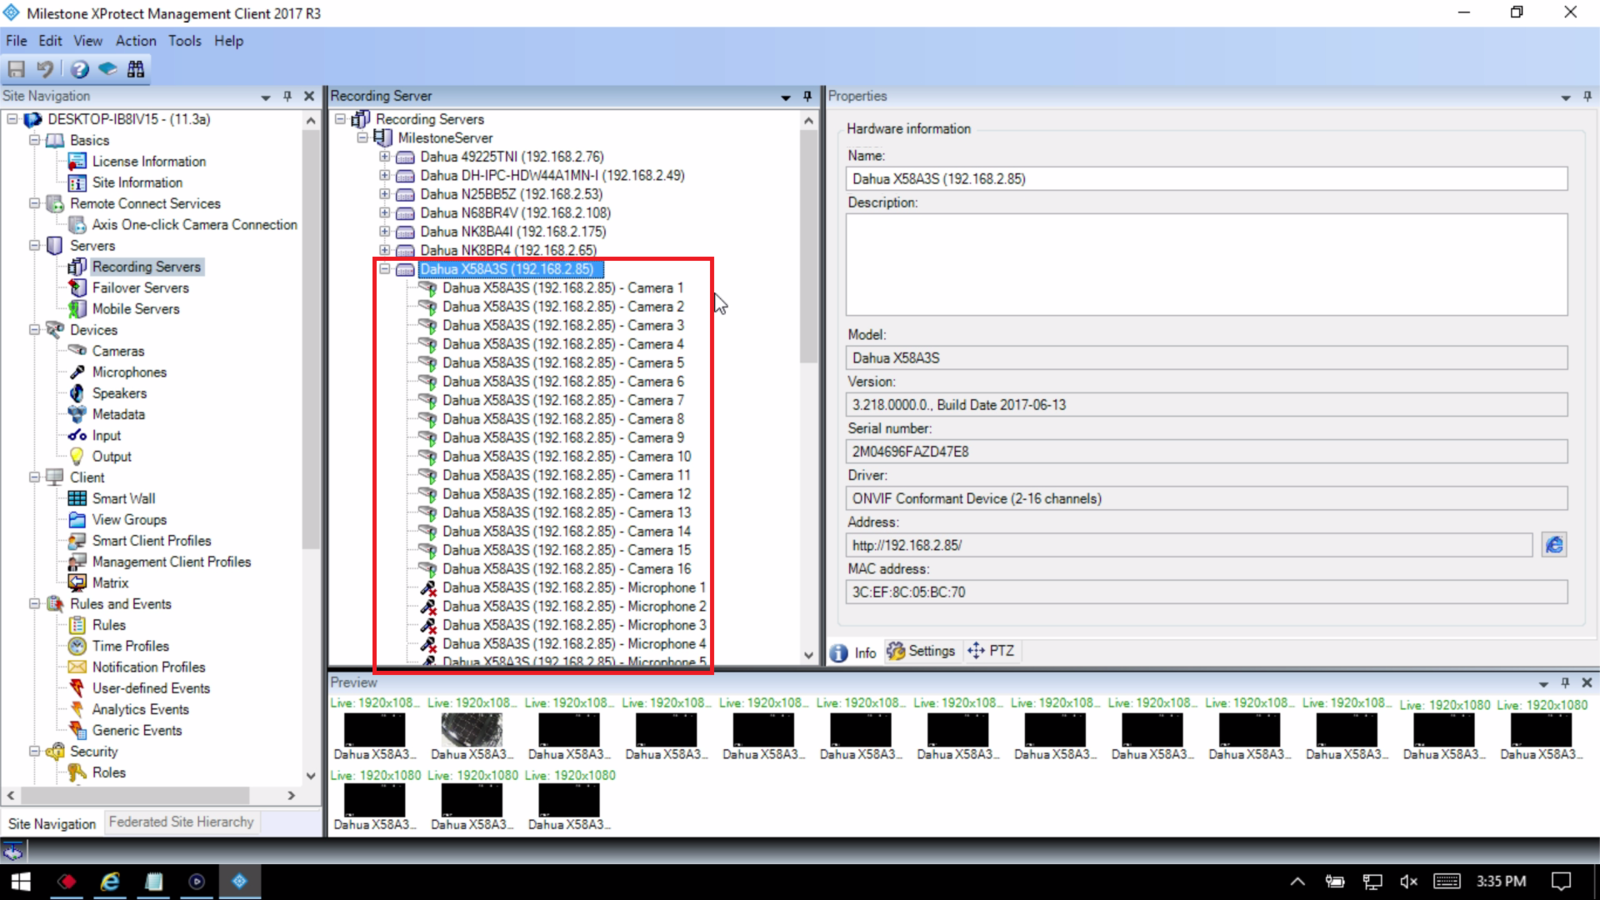Expand Dahua 49225TNI hardware node
This screenshot has width=1600, height=900.
point(384,157)
